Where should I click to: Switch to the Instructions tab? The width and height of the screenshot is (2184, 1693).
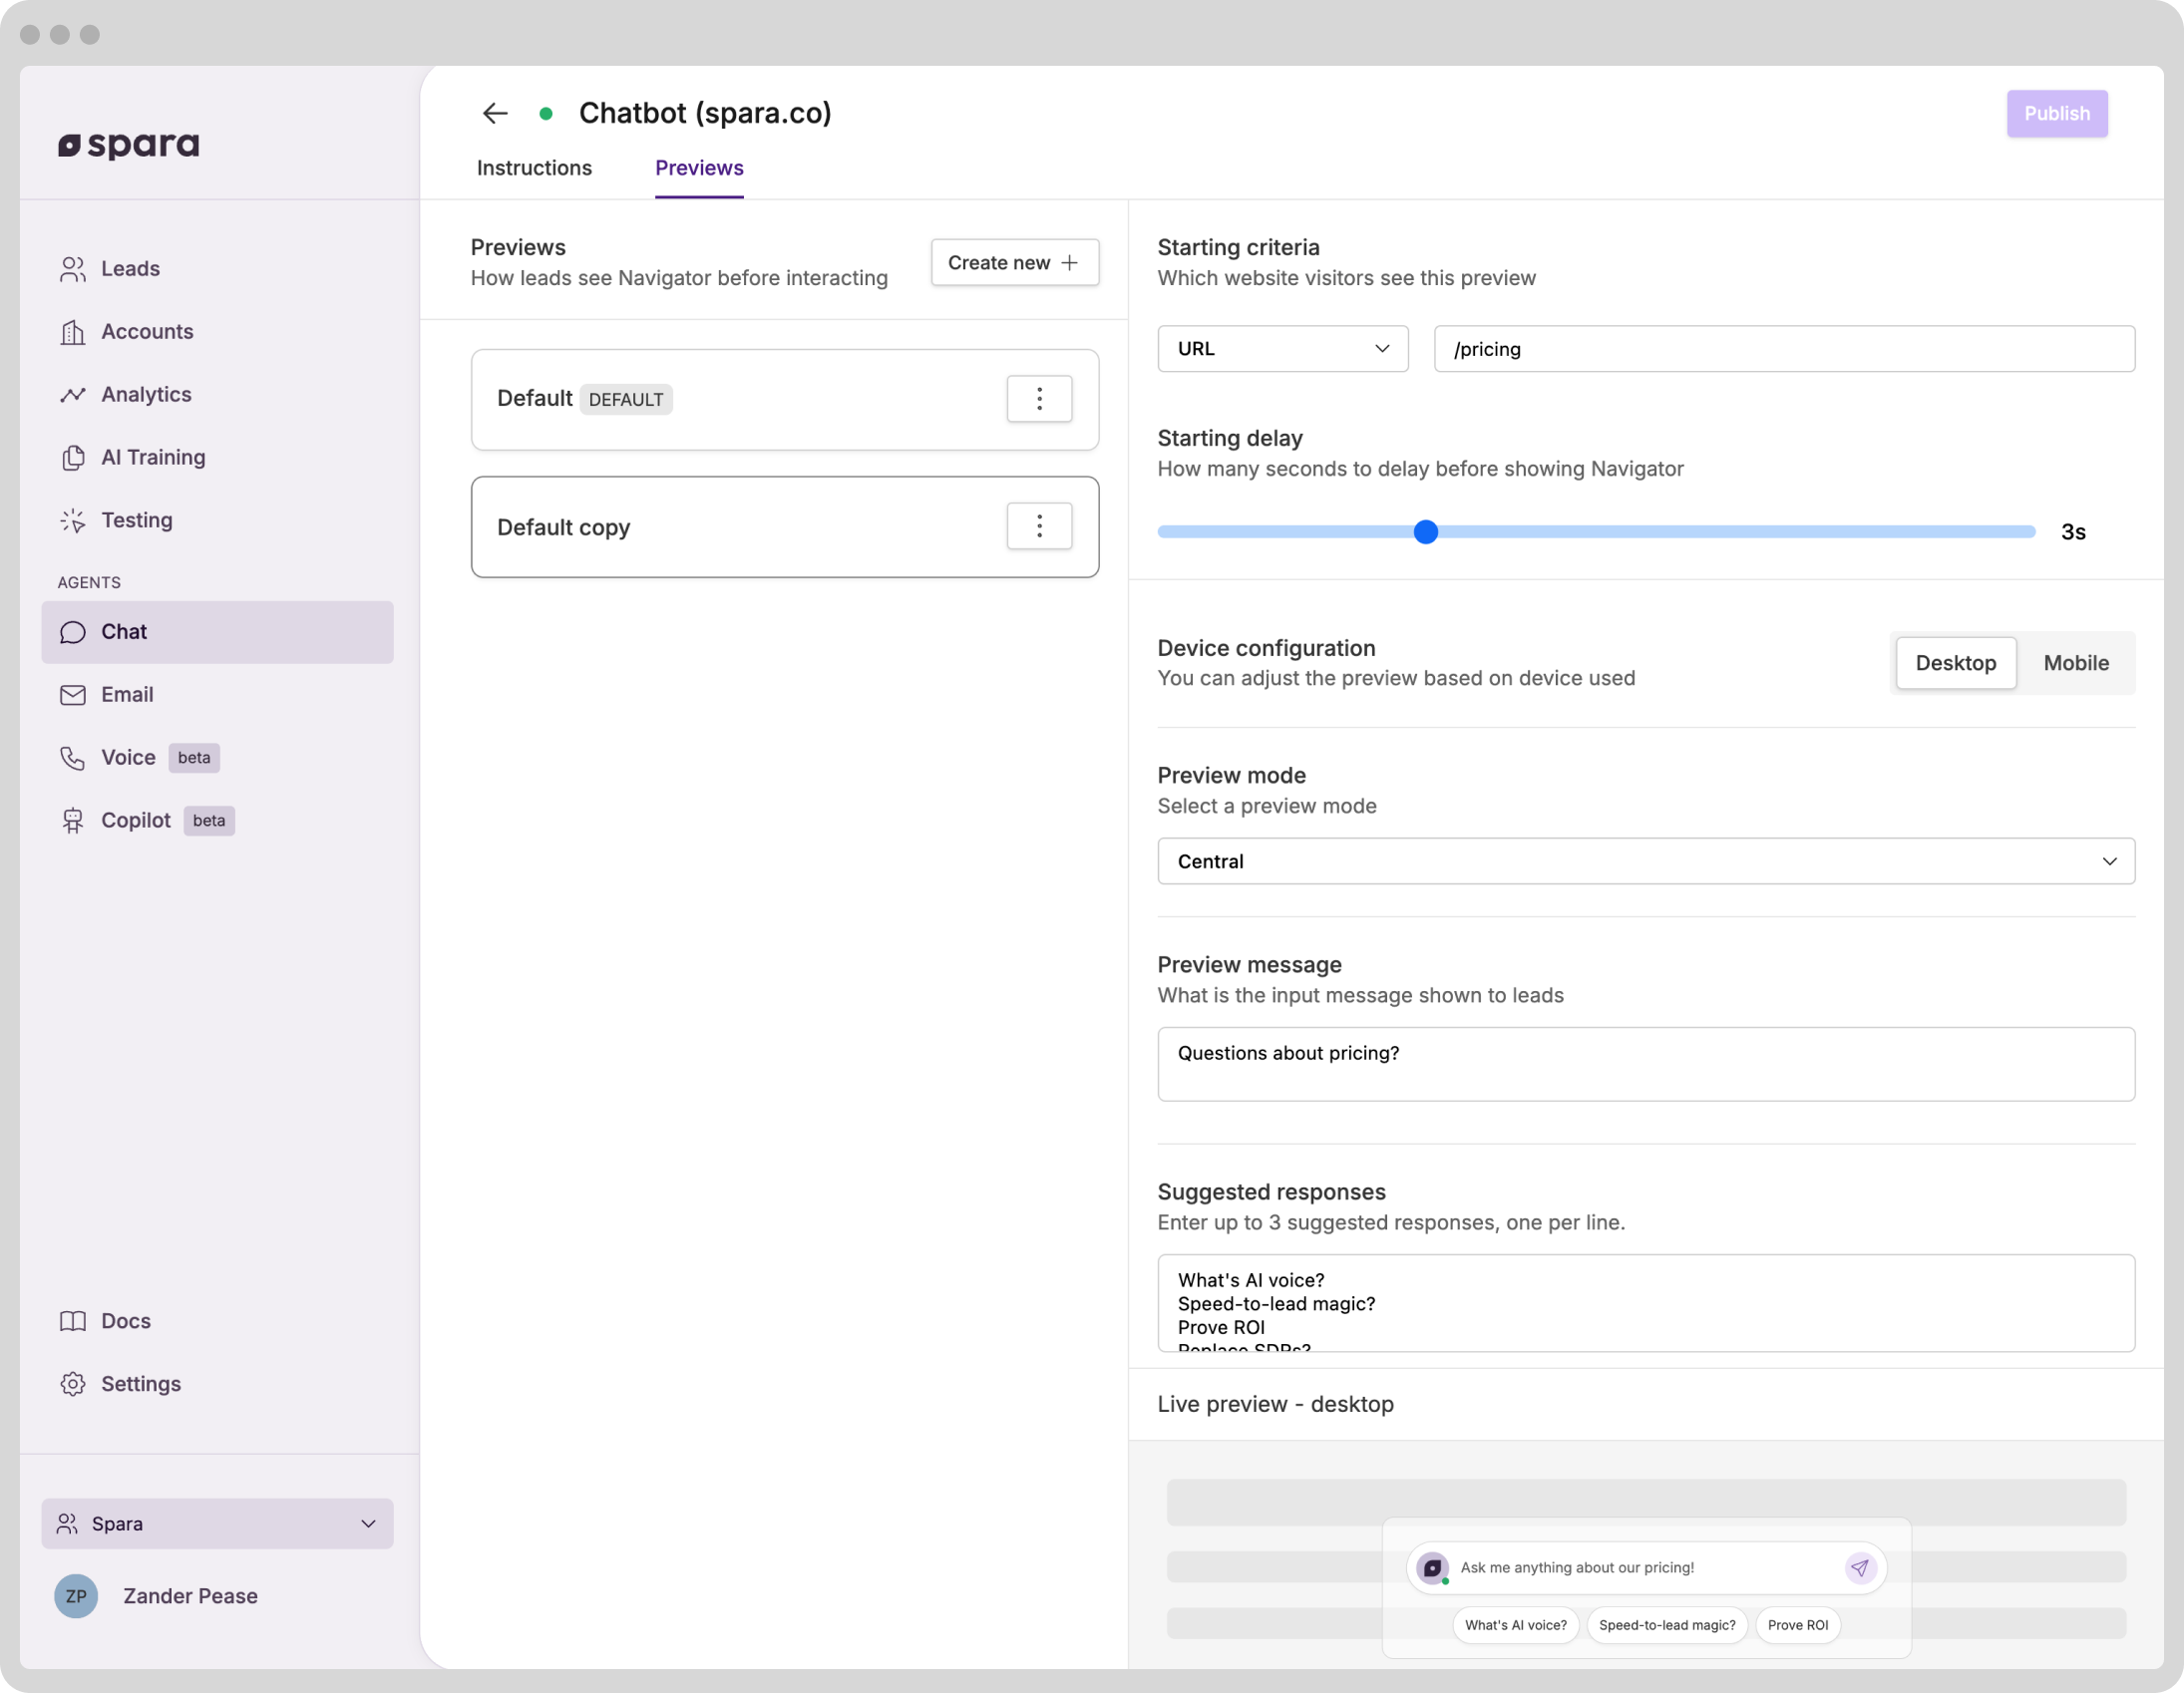point(534,168)
